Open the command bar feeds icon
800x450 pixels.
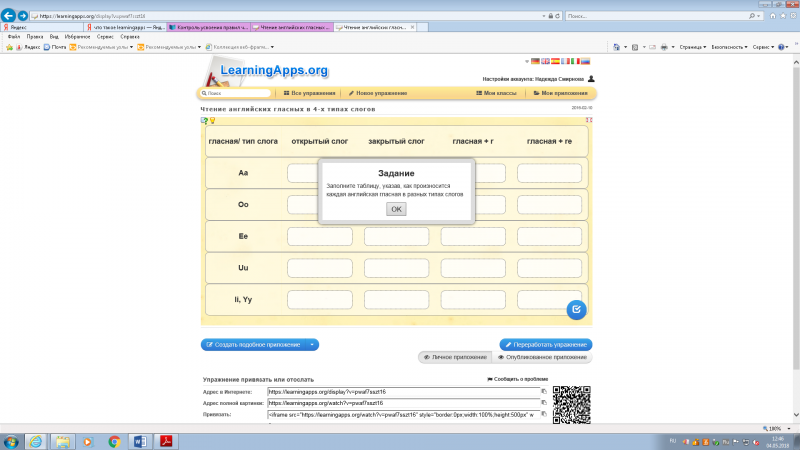click(x=635, y=47)
